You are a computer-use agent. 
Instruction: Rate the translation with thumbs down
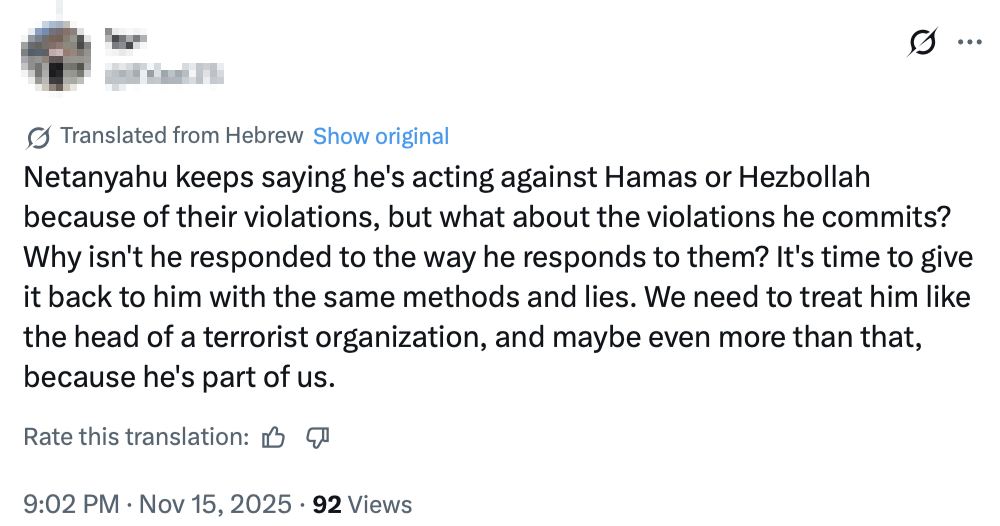317,437
